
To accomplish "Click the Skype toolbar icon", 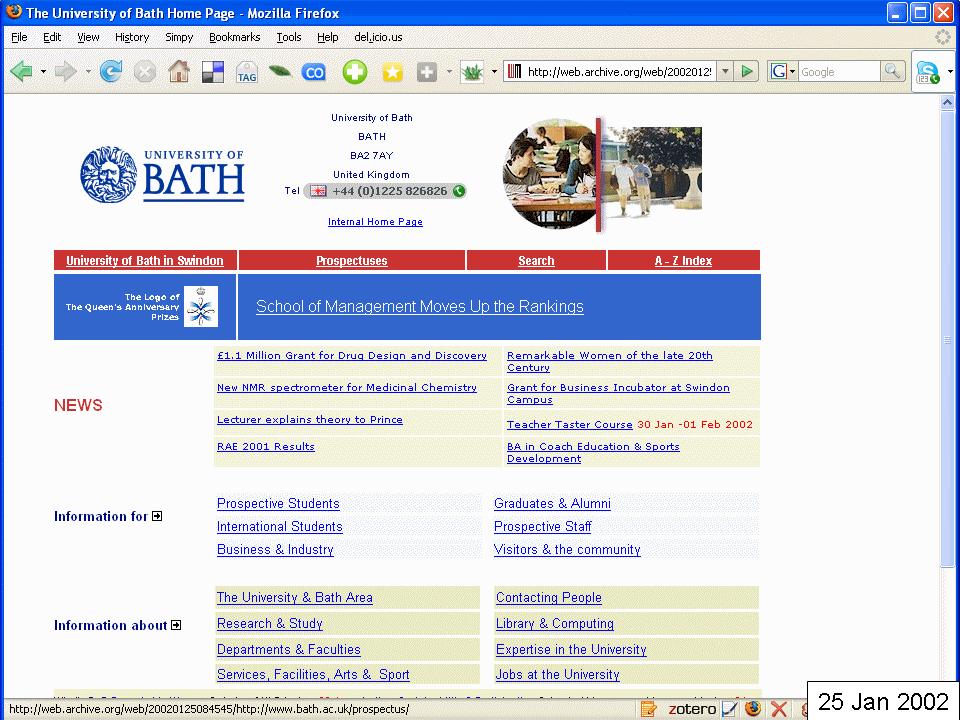I will point(928,72).
